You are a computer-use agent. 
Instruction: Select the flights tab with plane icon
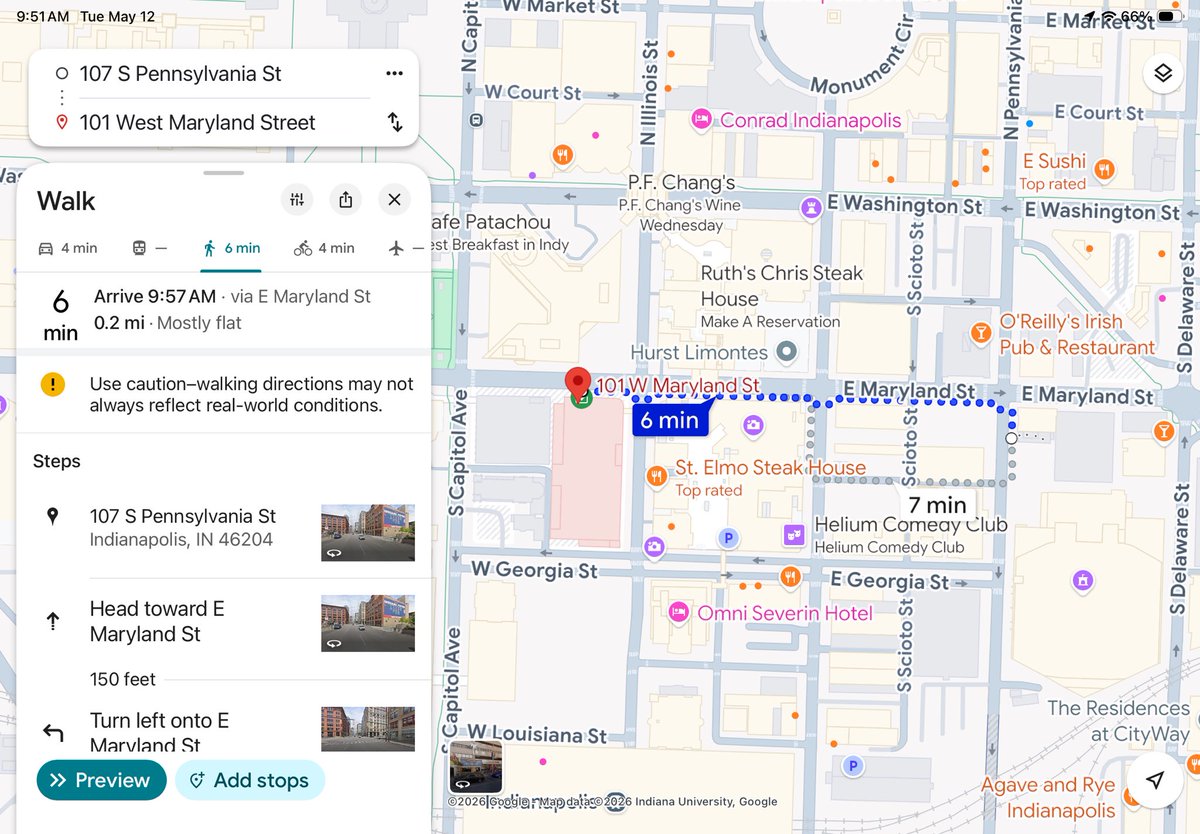404,248
